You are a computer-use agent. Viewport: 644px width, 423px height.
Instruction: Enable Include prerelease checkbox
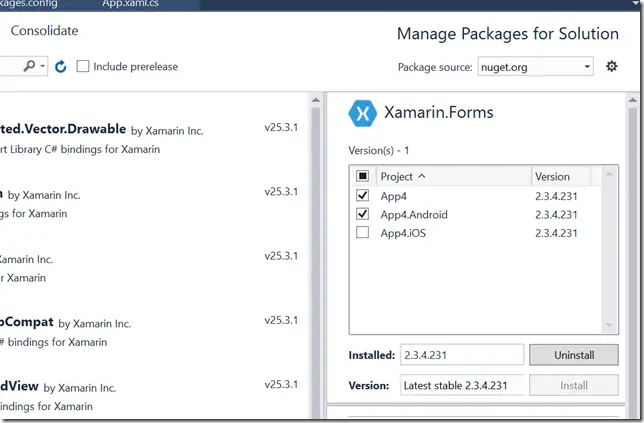[83, 66]
